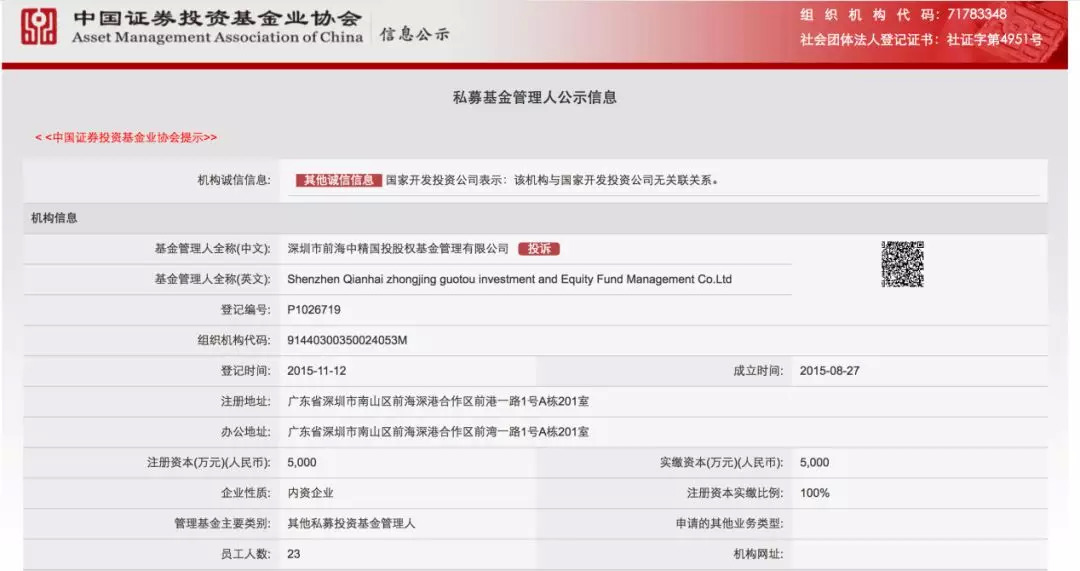Click the 员工人数 label
Image resolution: width=1080 pixels, height=571 pixels.
pyautogui.click(x=245, y=554)
